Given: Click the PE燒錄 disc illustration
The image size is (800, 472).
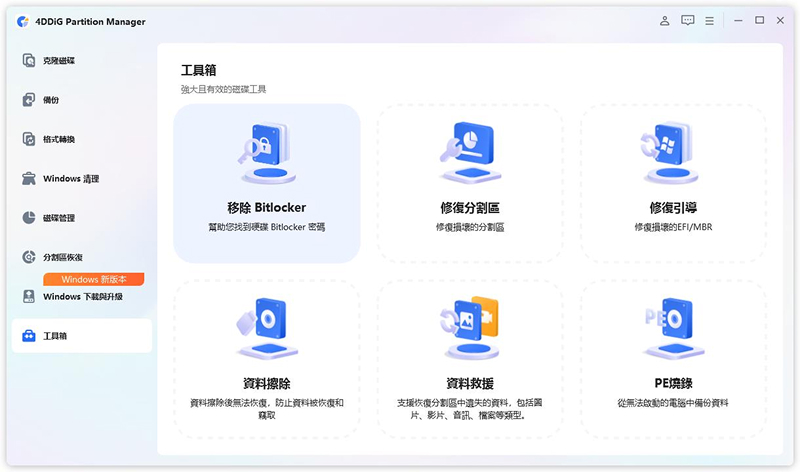Looking at the screenshot, I should 673,329.
